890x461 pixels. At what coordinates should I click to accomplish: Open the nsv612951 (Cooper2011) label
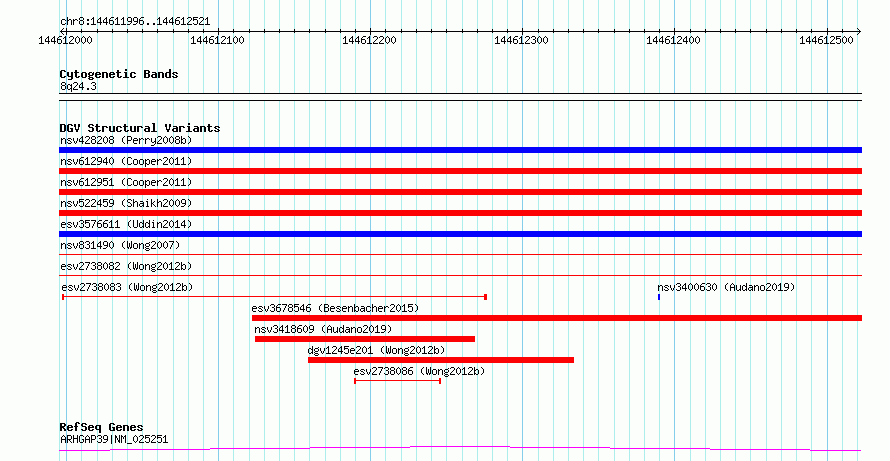coord(126,182)
